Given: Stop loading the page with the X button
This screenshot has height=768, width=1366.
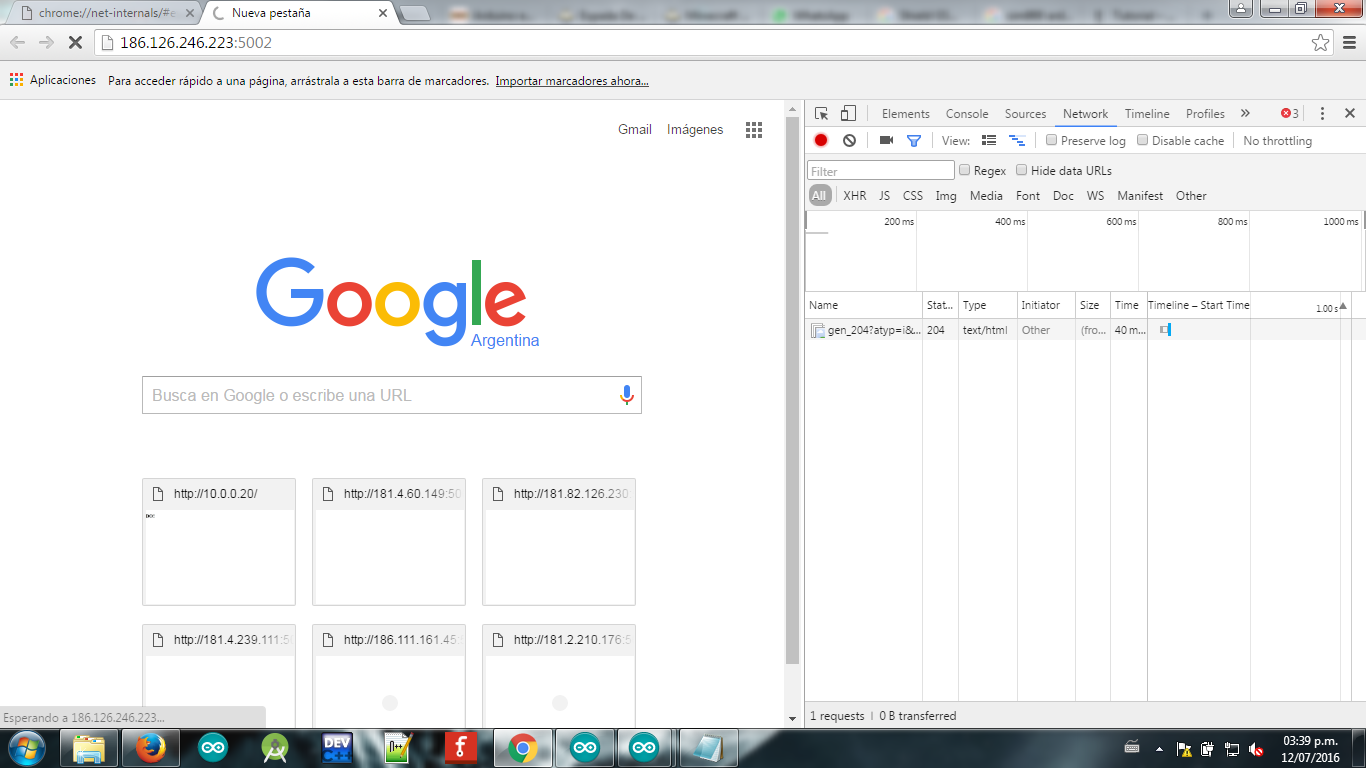Looking at the screenshot, I should pyautogui.click(x=77, y=43).
